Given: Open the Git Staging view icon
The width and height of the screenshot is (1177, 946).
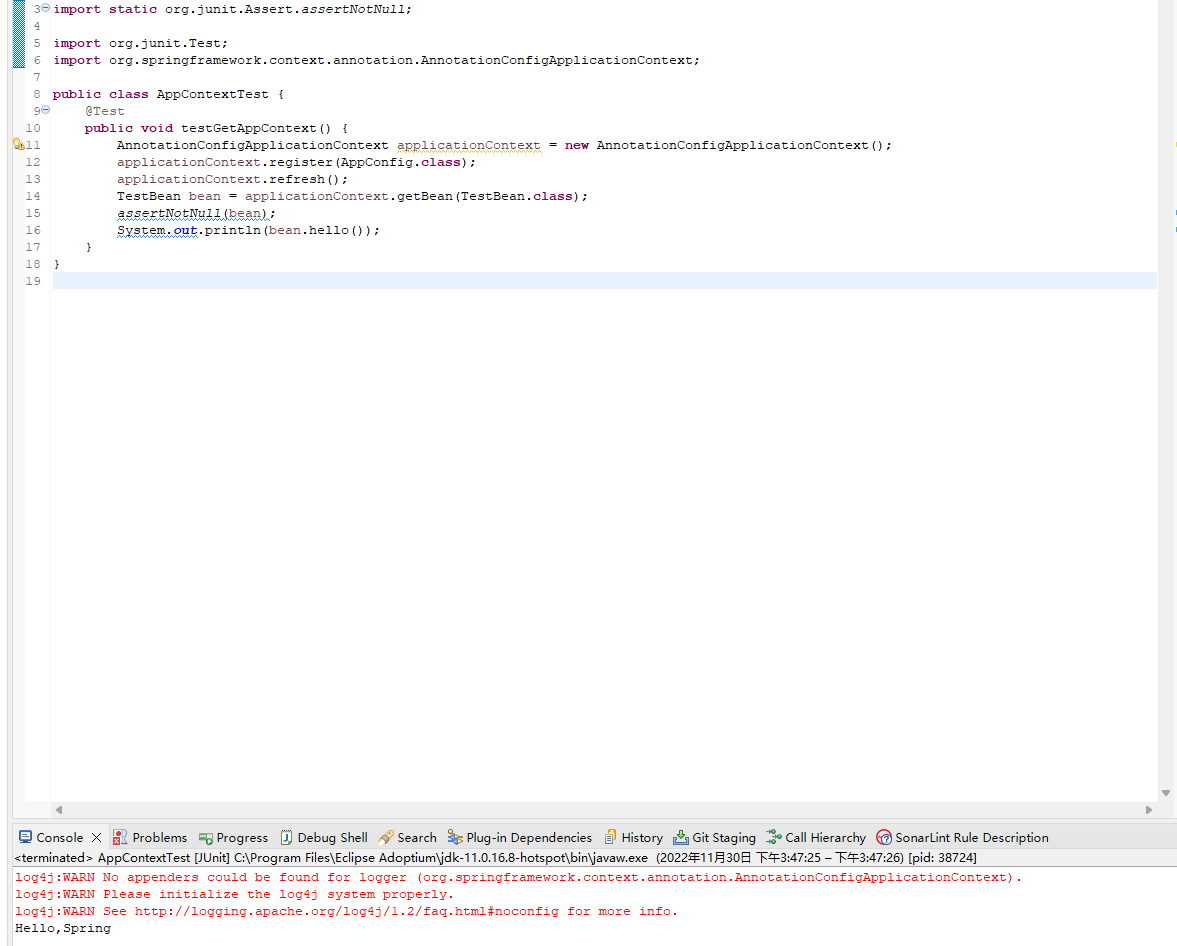Looking at the screenshot, I should pos(681,837).
